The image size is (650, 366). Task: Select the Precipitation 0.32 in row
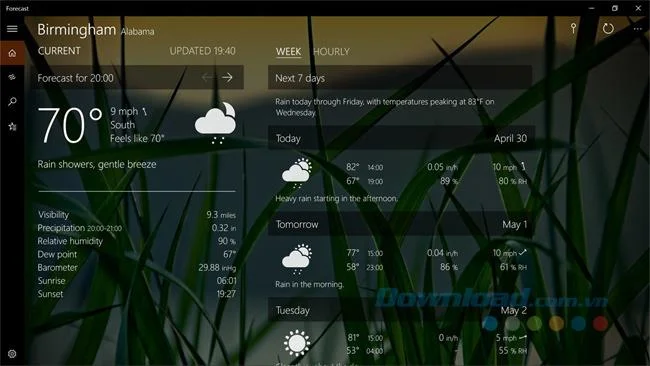(137, 228)
